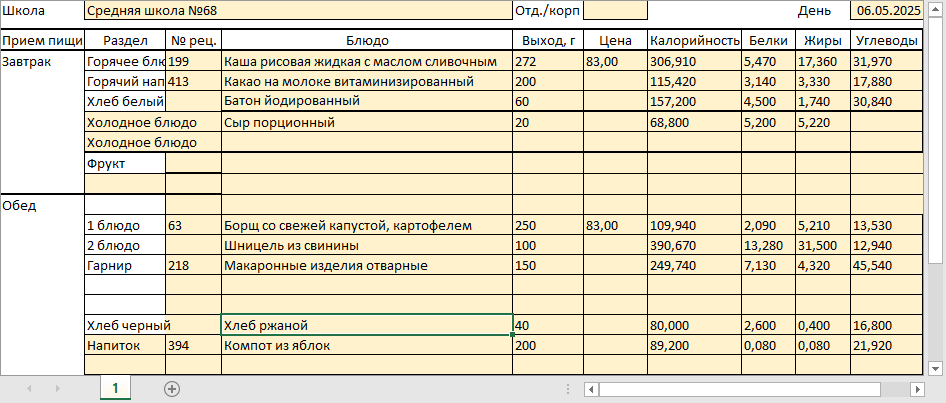
Task: Go to previous sheet arrow
Action: (29, 389)
